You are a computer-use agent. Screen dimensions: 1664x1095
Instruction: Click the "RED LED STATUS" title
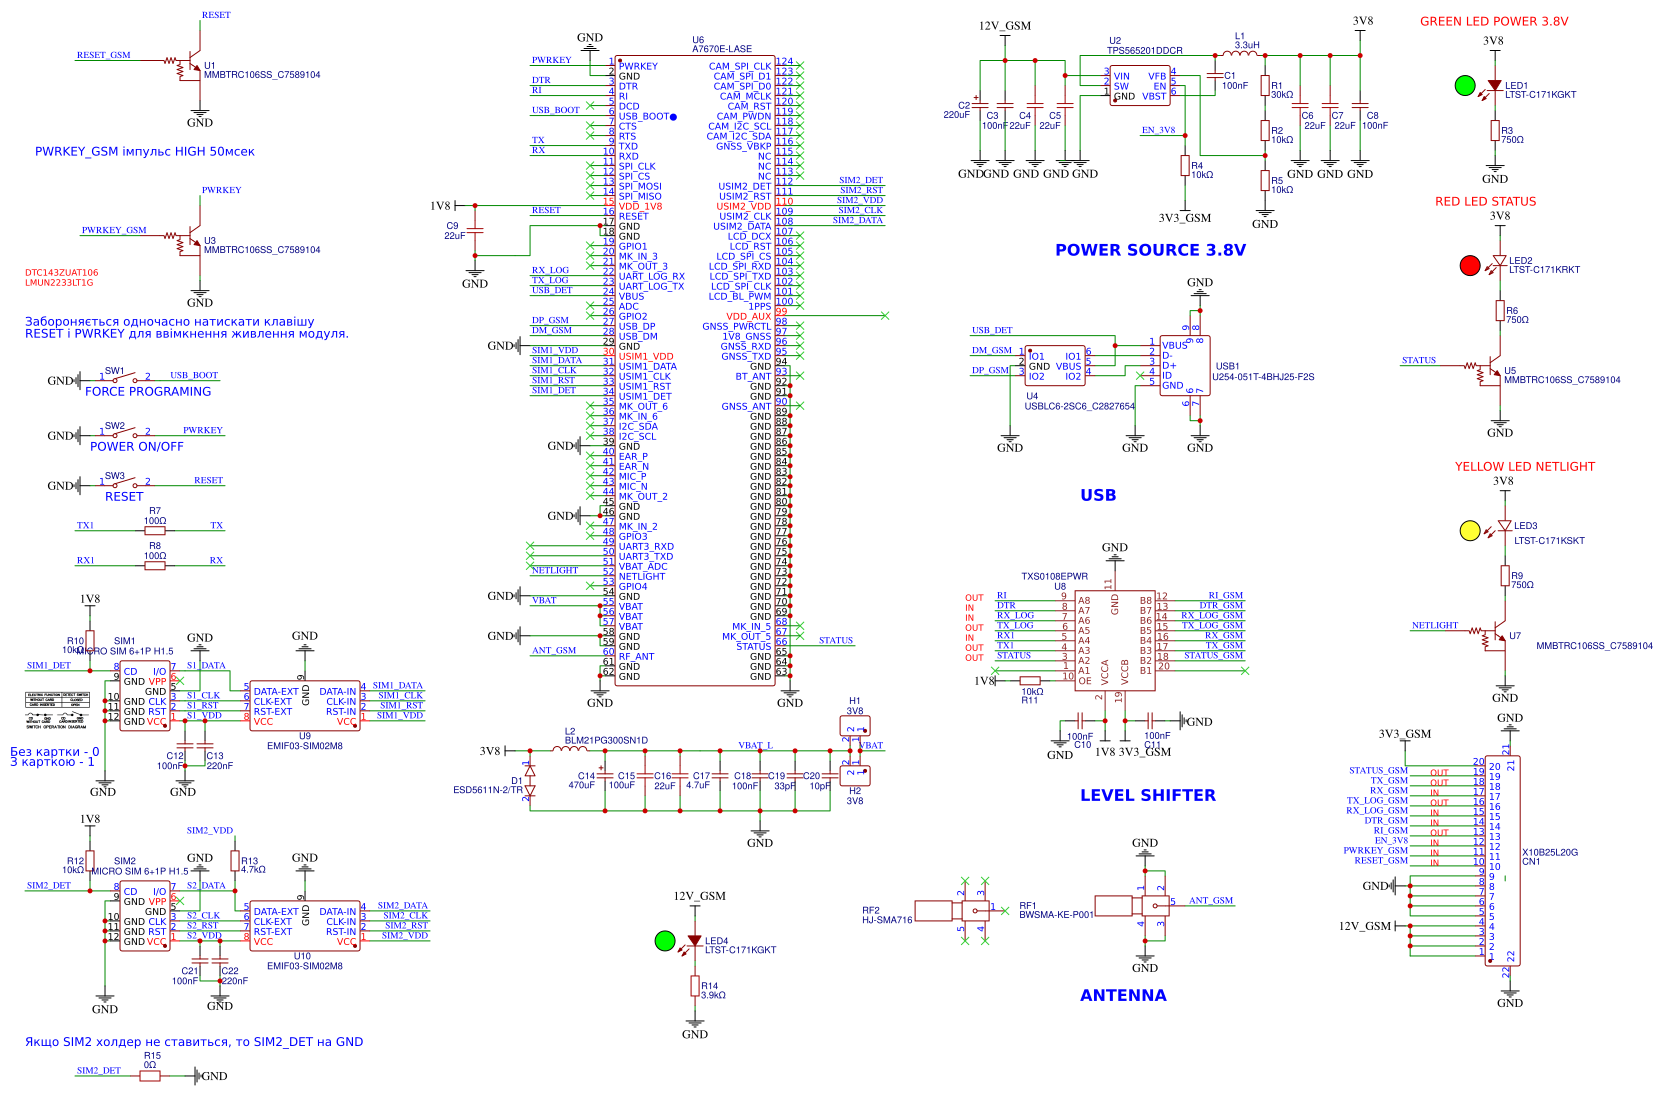[x=1485, y=202]
